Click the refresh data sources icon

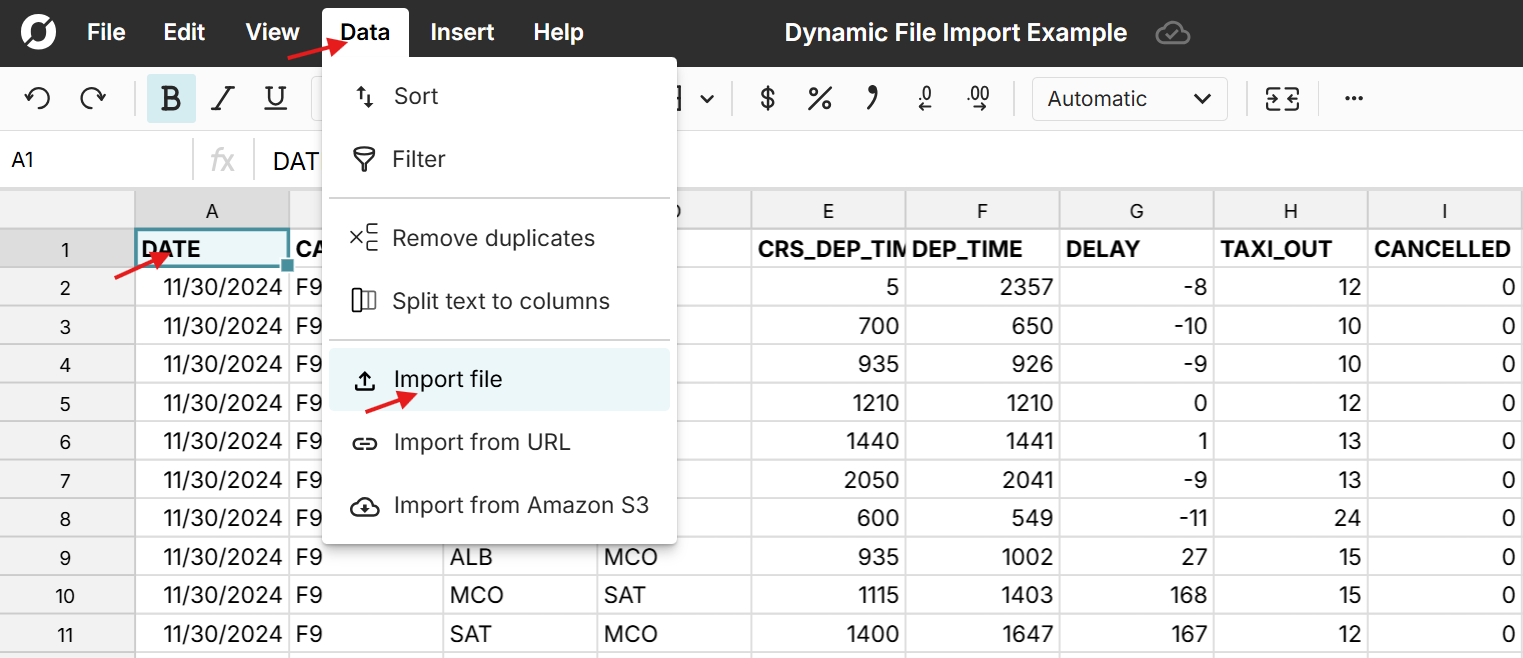point(1281,98)
